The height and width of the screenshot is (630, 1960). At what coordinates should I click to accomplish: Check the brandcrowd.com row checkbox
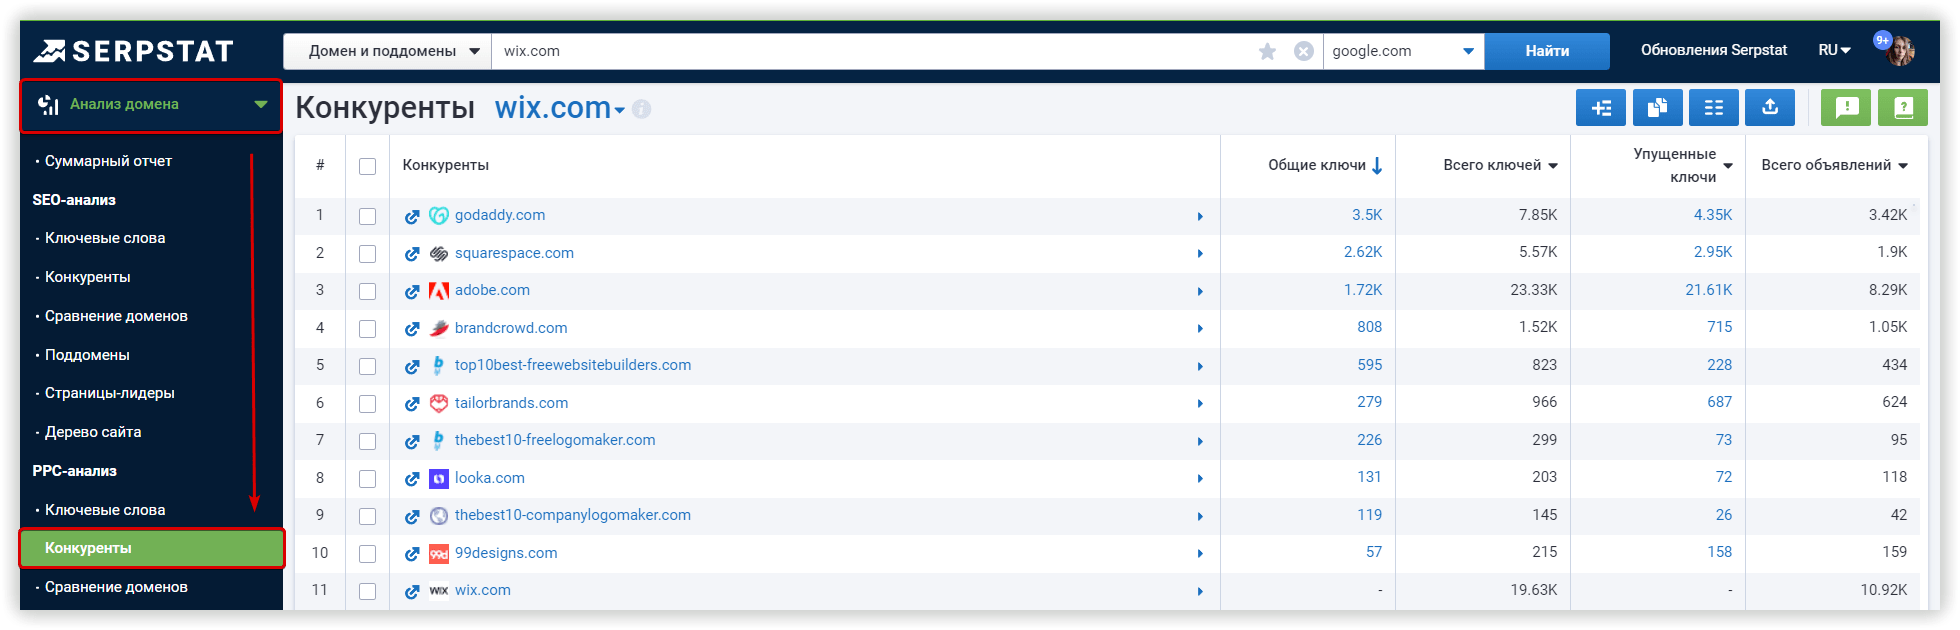click(368, 329)
